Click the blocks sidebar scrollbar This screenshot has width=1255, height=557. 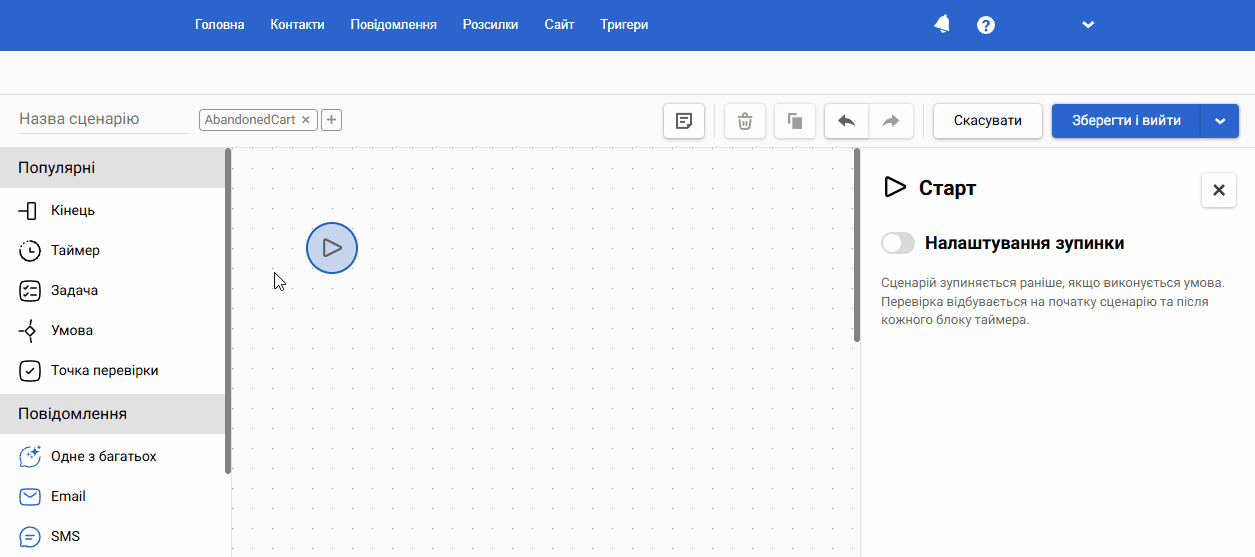coord(228,310)
